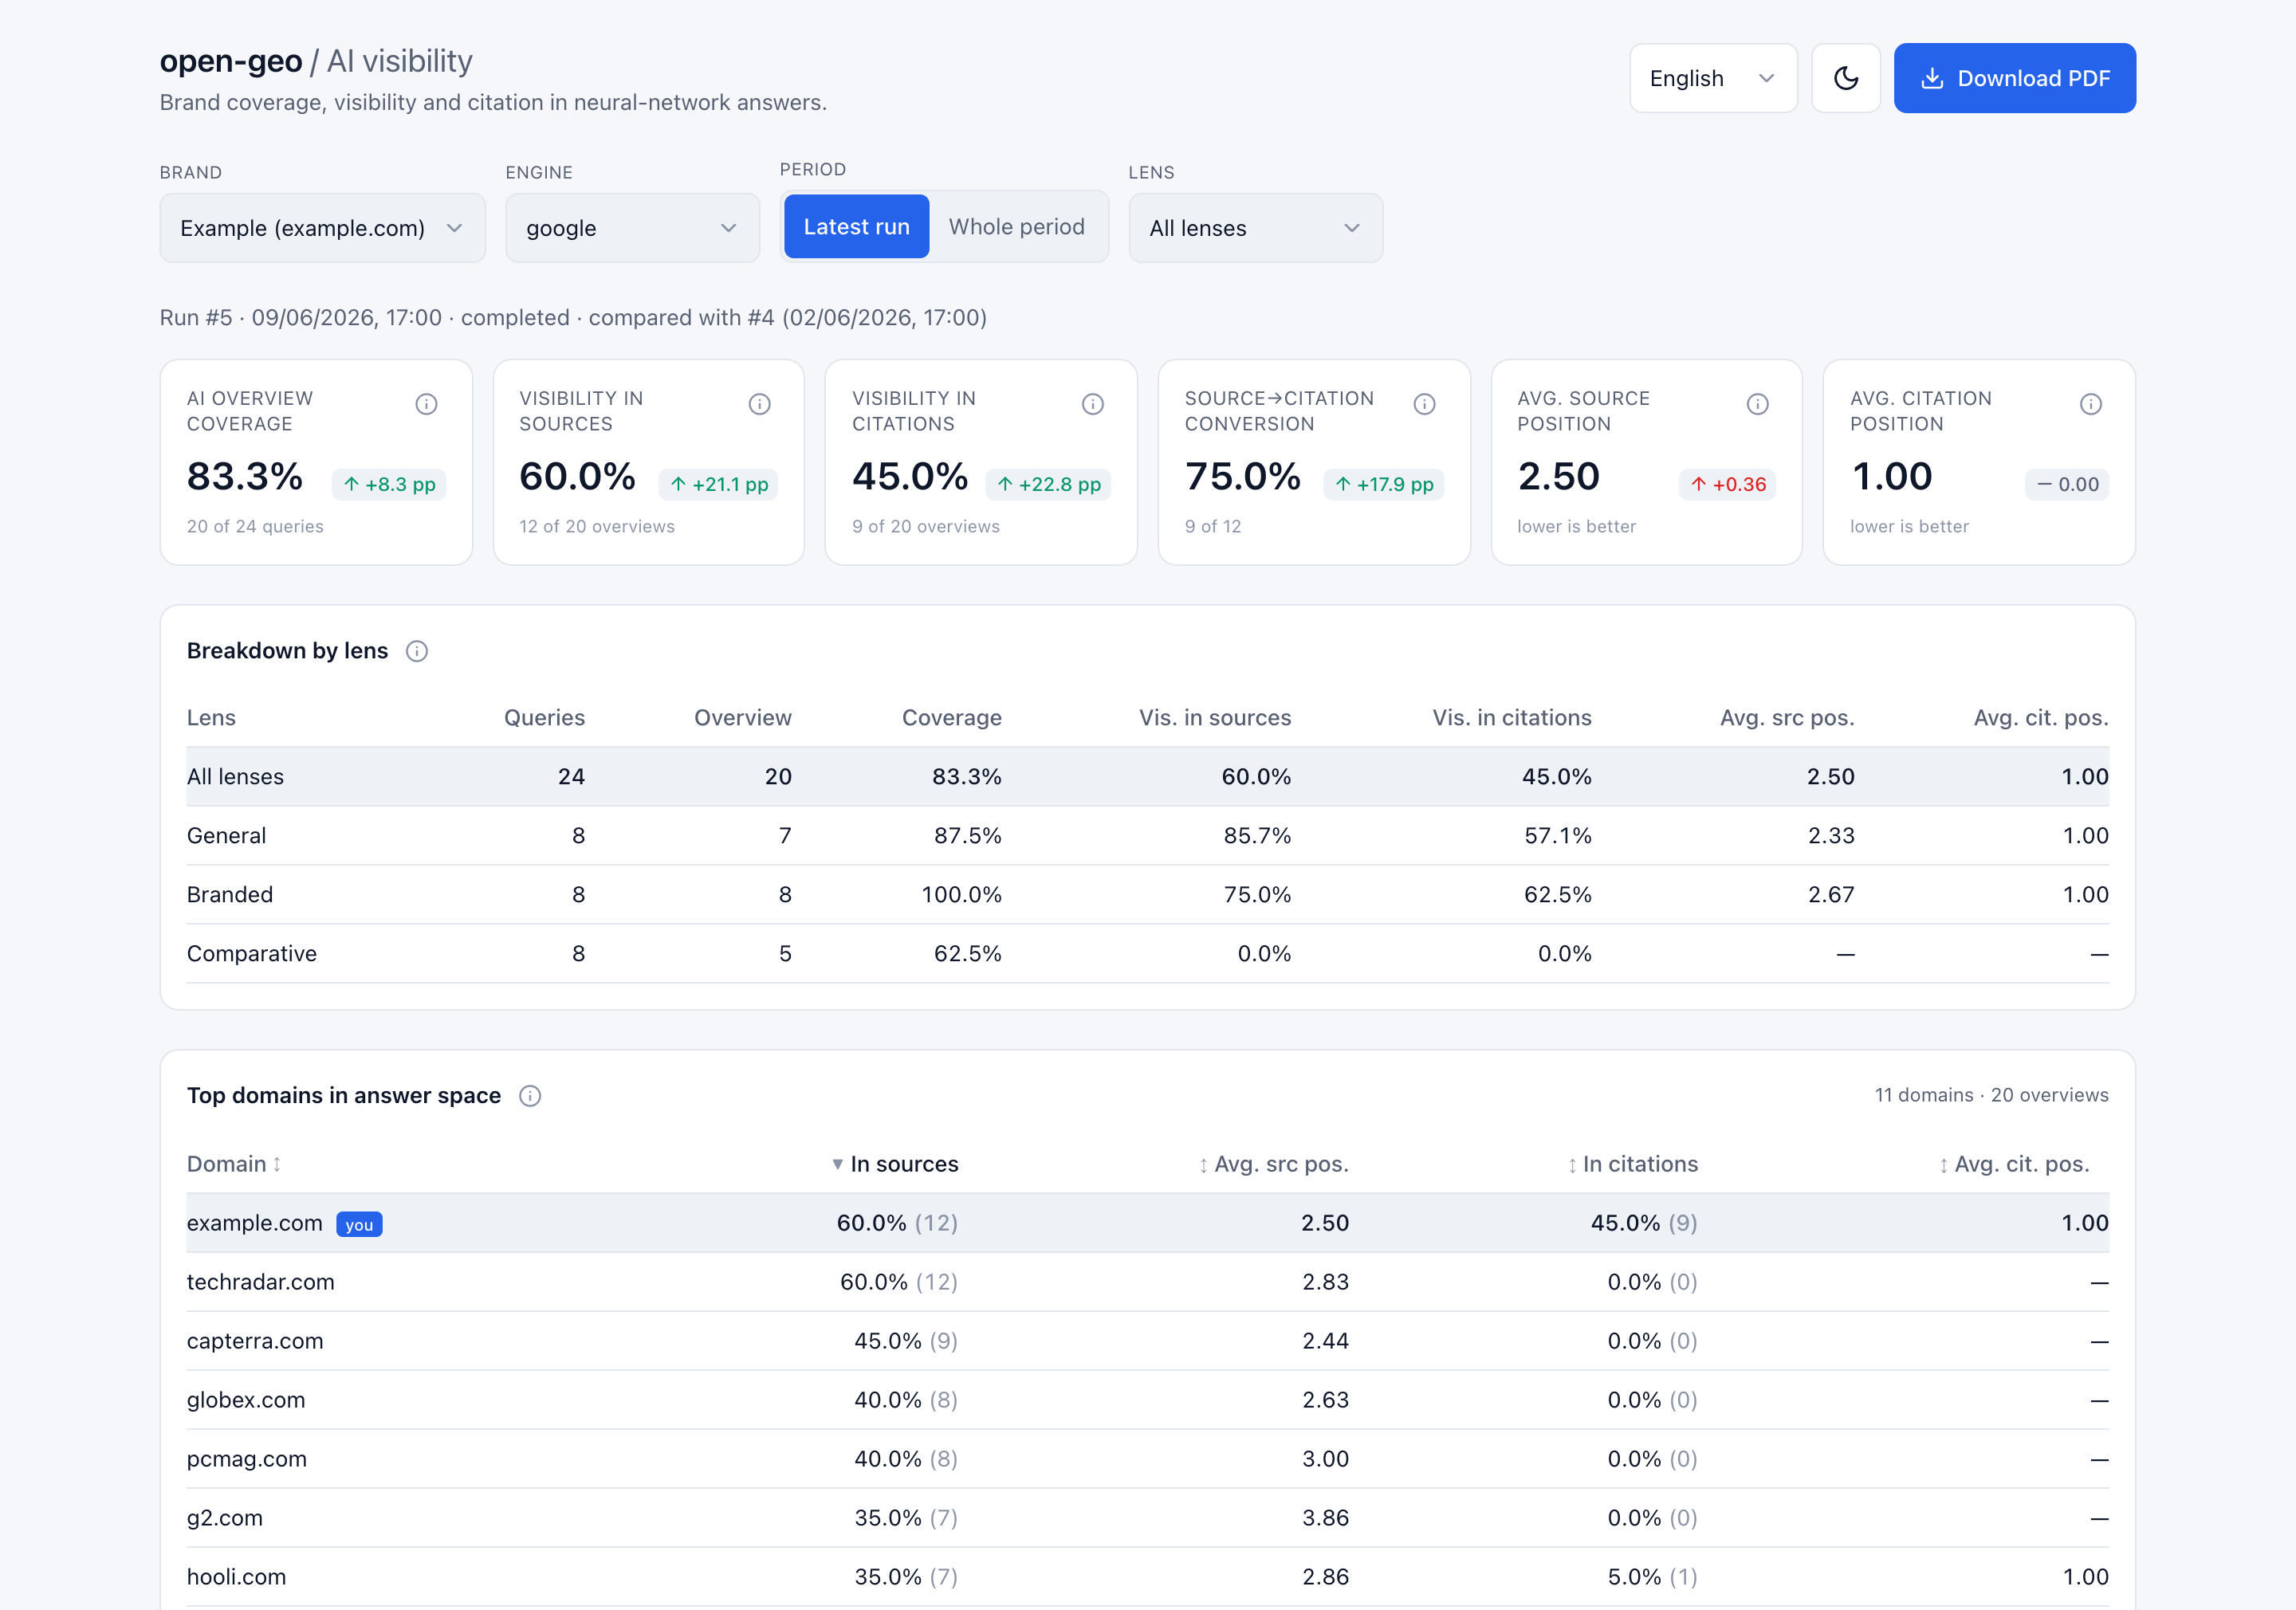Click the pcmag.com domain row
Viewport: 2296px width, 1610px height.
pyautogui.click(x=1147, y=1459)
